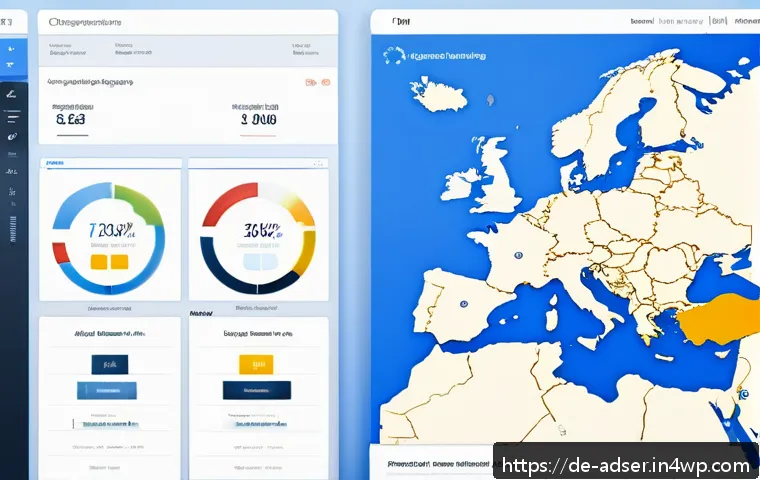Image resolution: width=760 pixels, height=480 pixels.
Task: Select the location marker over Spain on the map
Action: (464, 304)
